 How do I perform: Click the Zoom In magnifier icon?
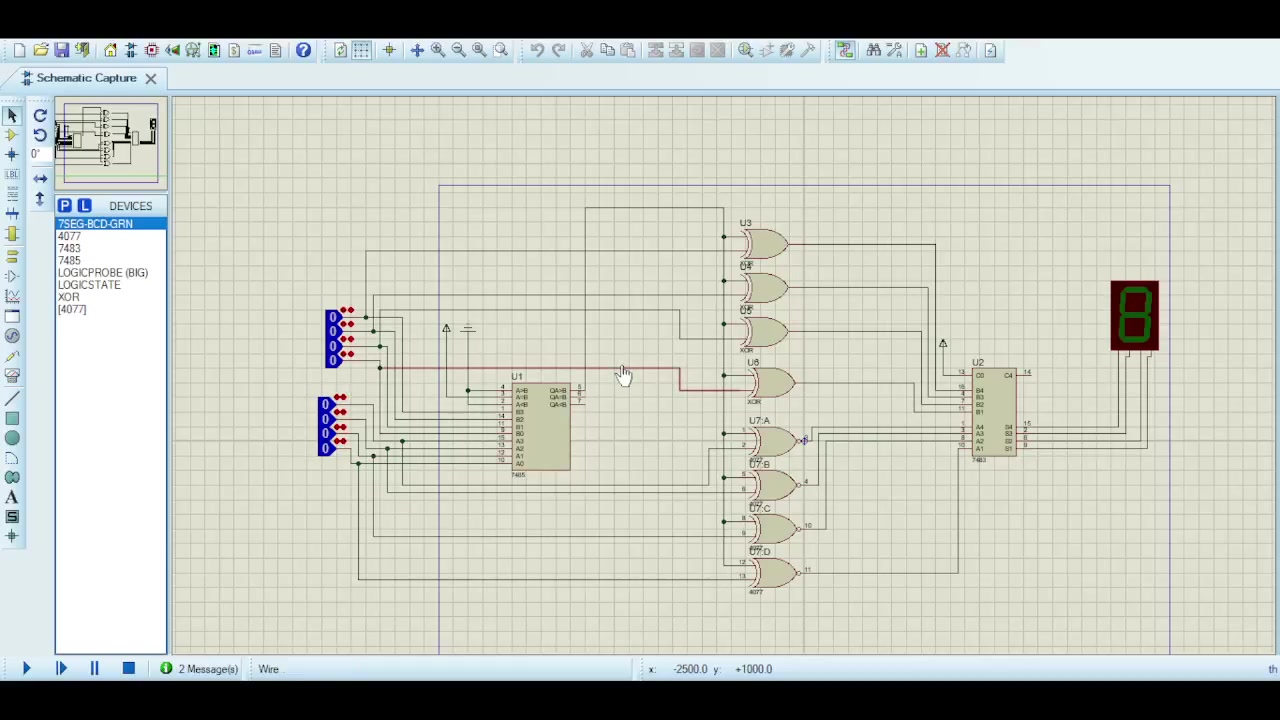[x=438, y=50]
